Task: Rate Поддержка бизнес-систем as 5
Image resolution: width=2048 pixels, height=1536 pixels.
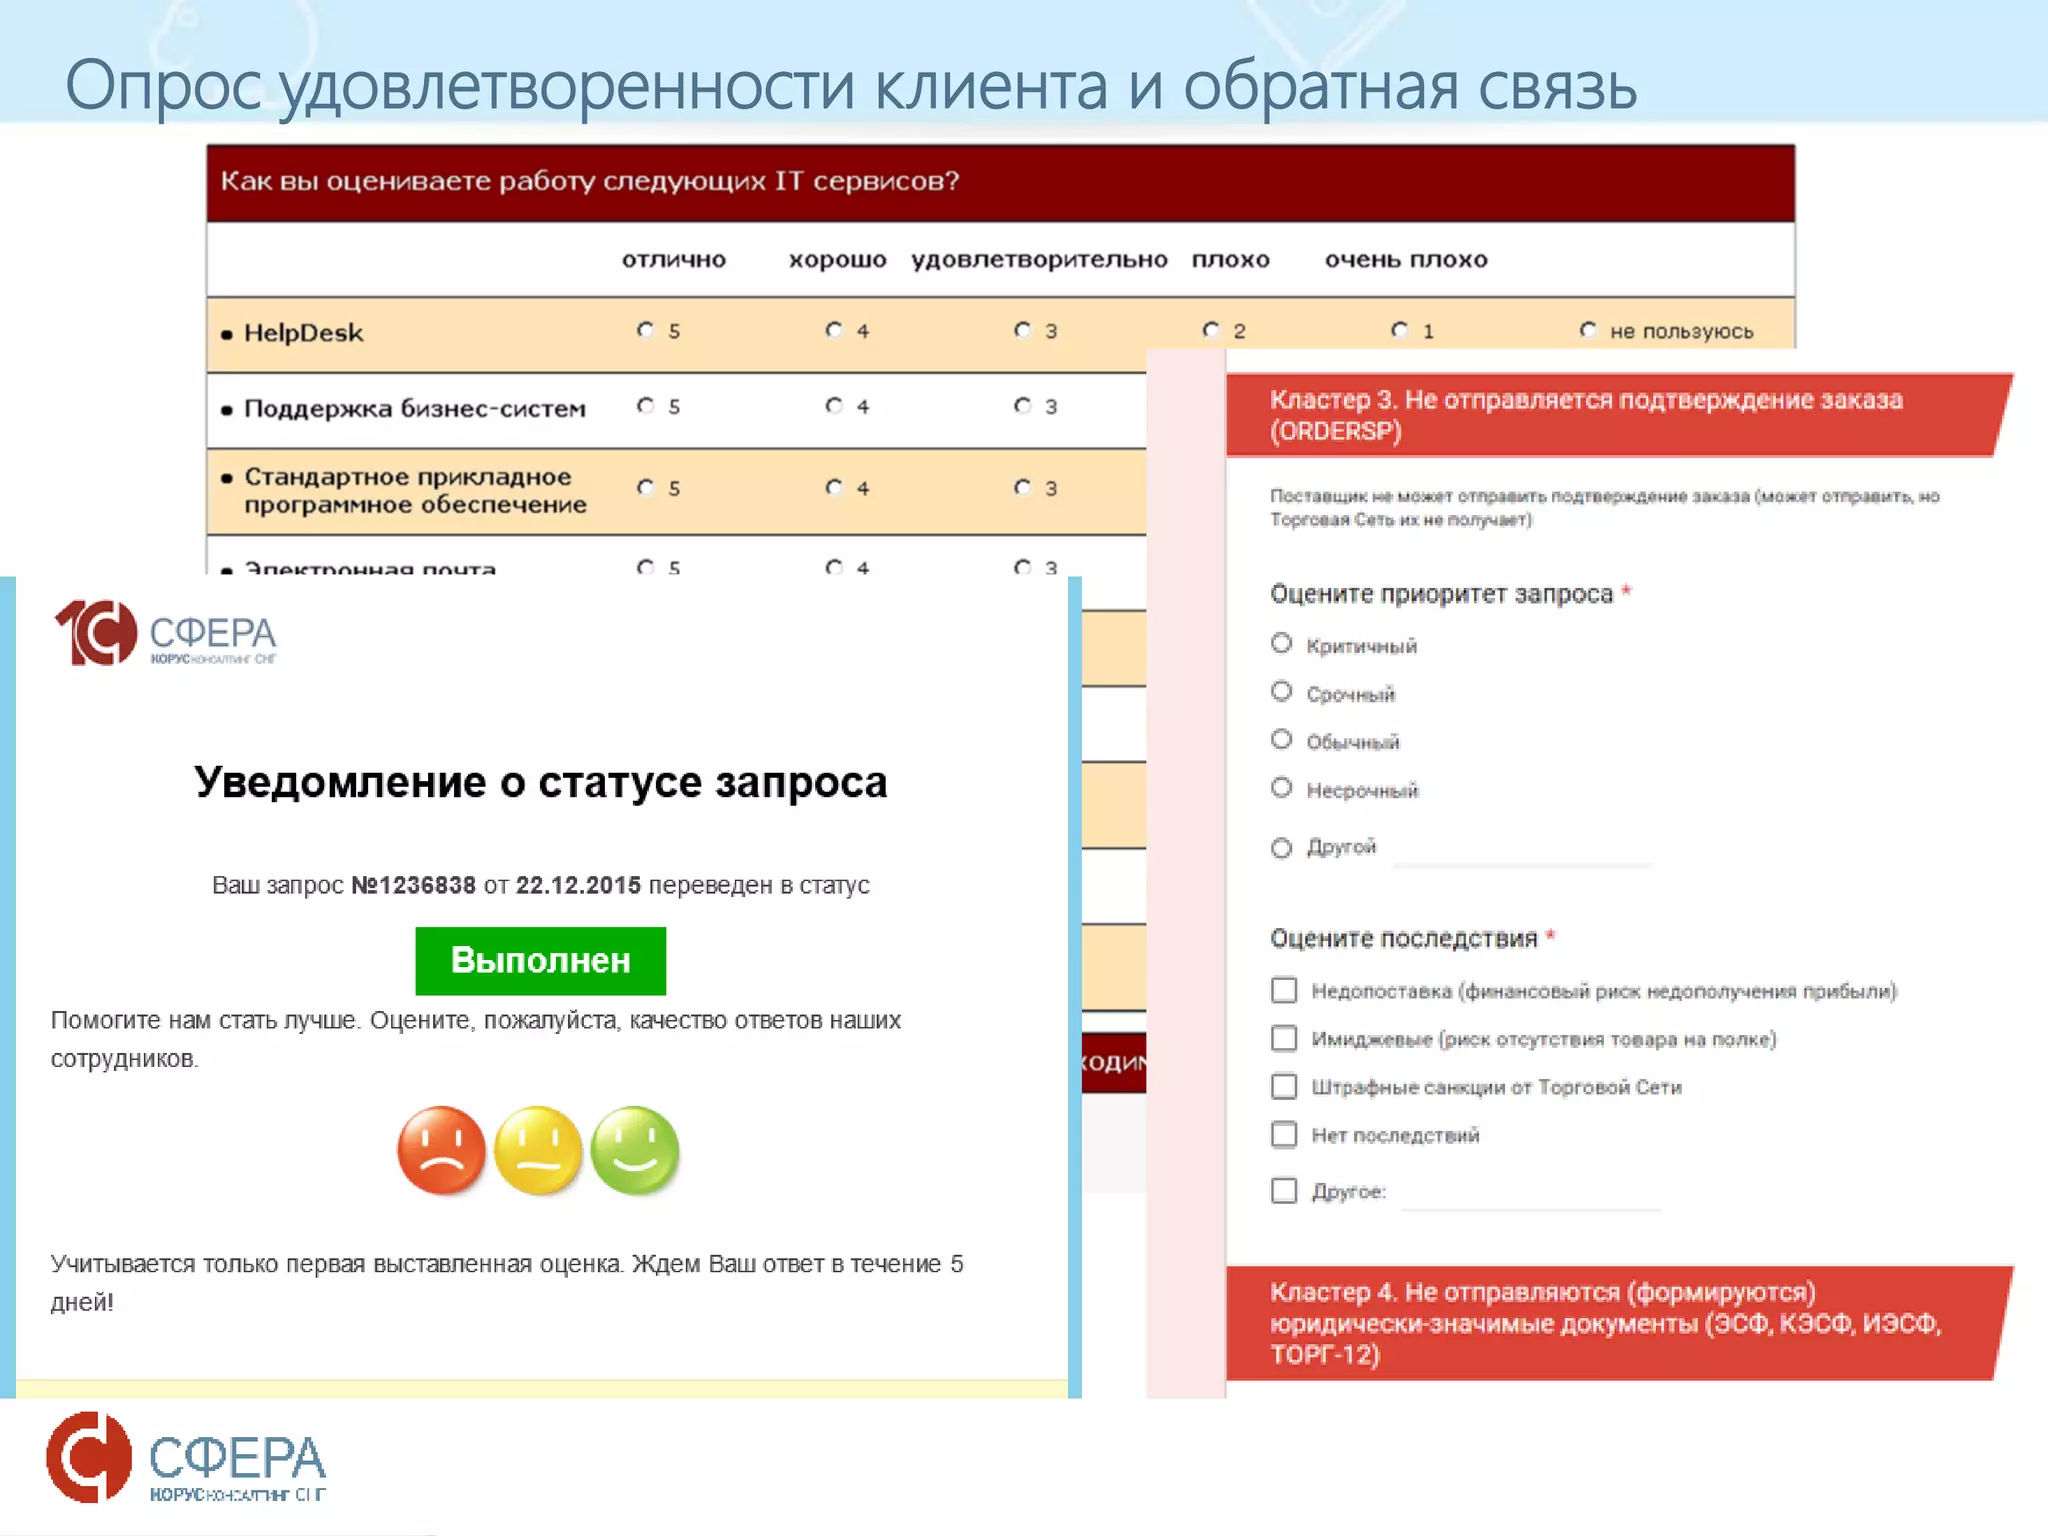Action: pos(645,406)
